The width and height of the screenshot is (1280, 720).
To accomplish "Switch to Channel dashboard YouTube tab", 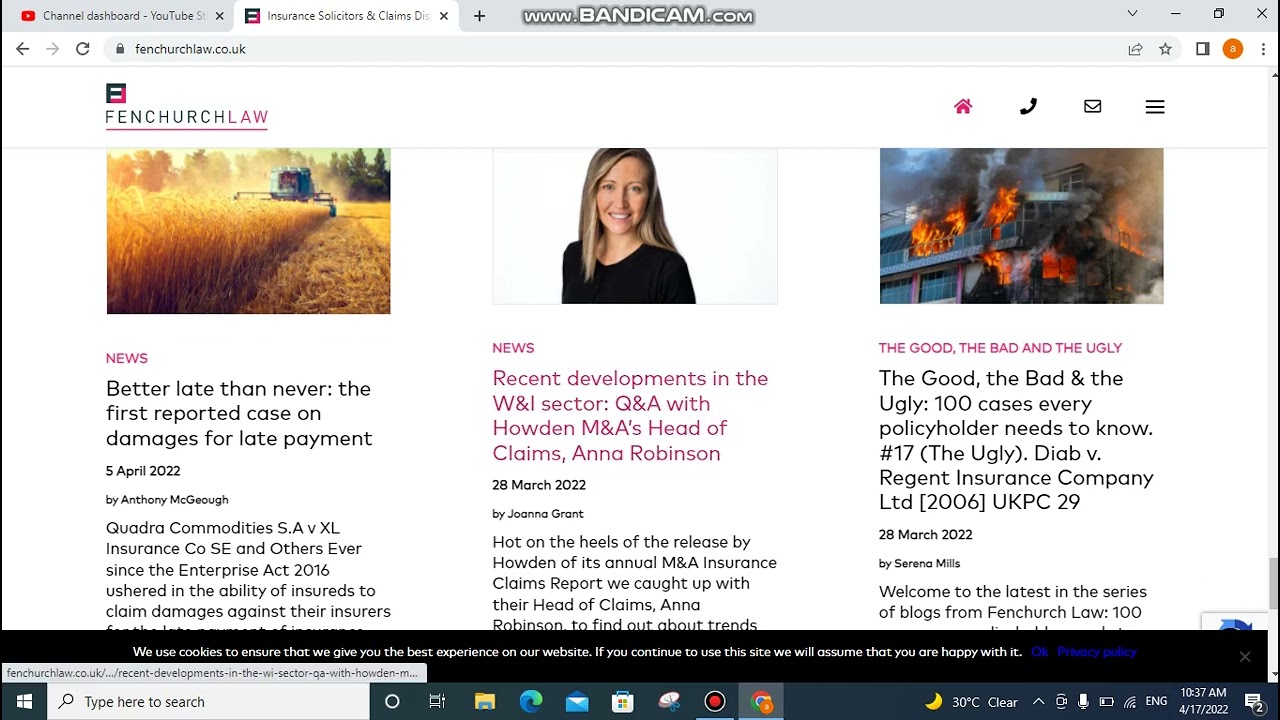I will 122,16.
